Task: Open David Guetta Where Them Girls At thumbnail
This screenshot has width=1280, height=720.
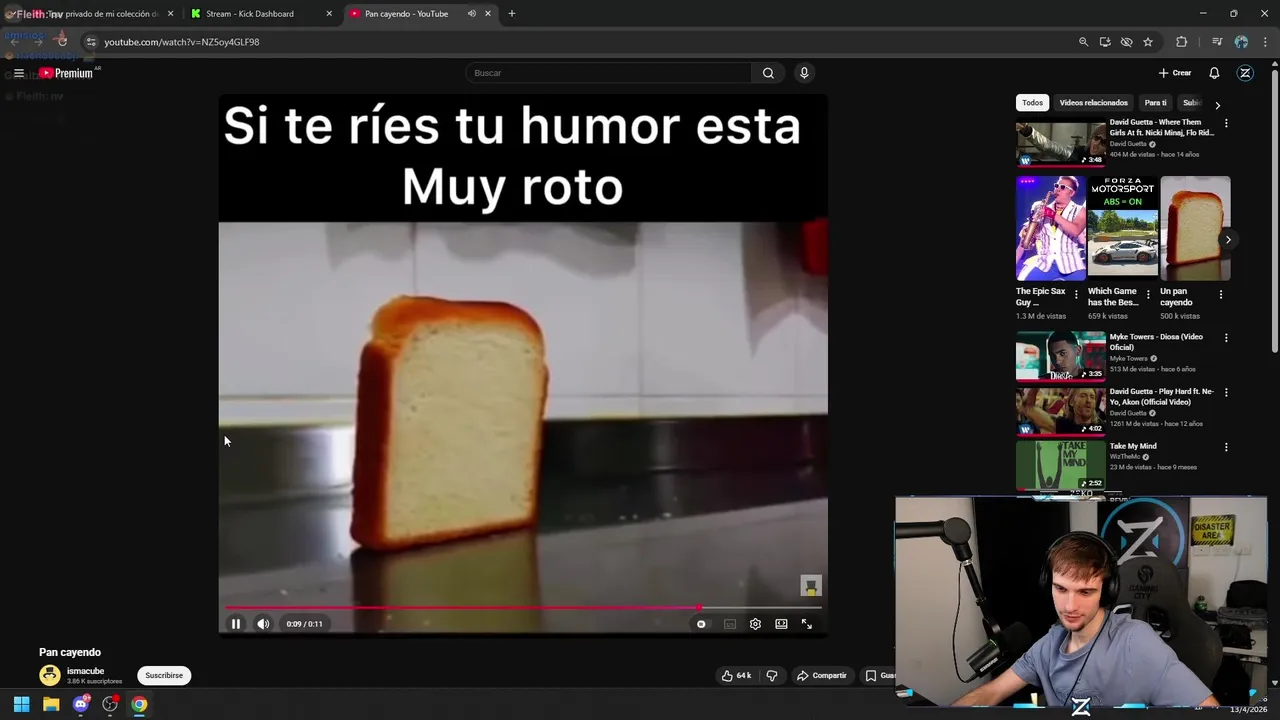Action: tap(1061, 144)
